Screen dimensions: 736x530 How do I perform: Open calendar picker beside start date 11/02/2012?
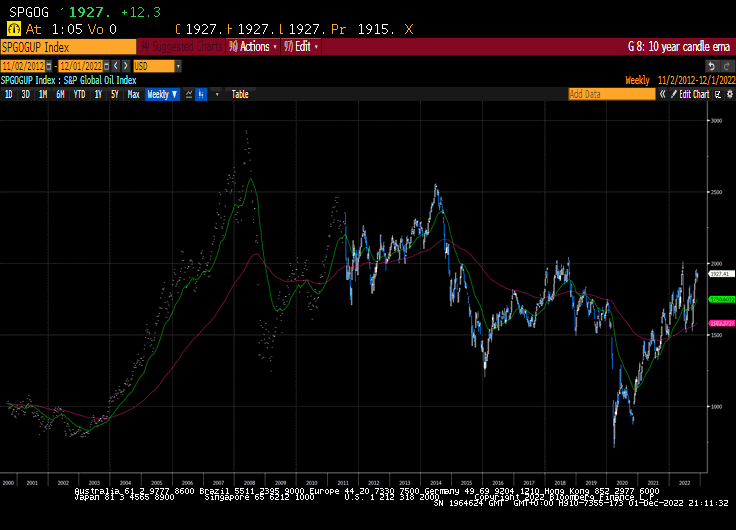pos(49,66)
